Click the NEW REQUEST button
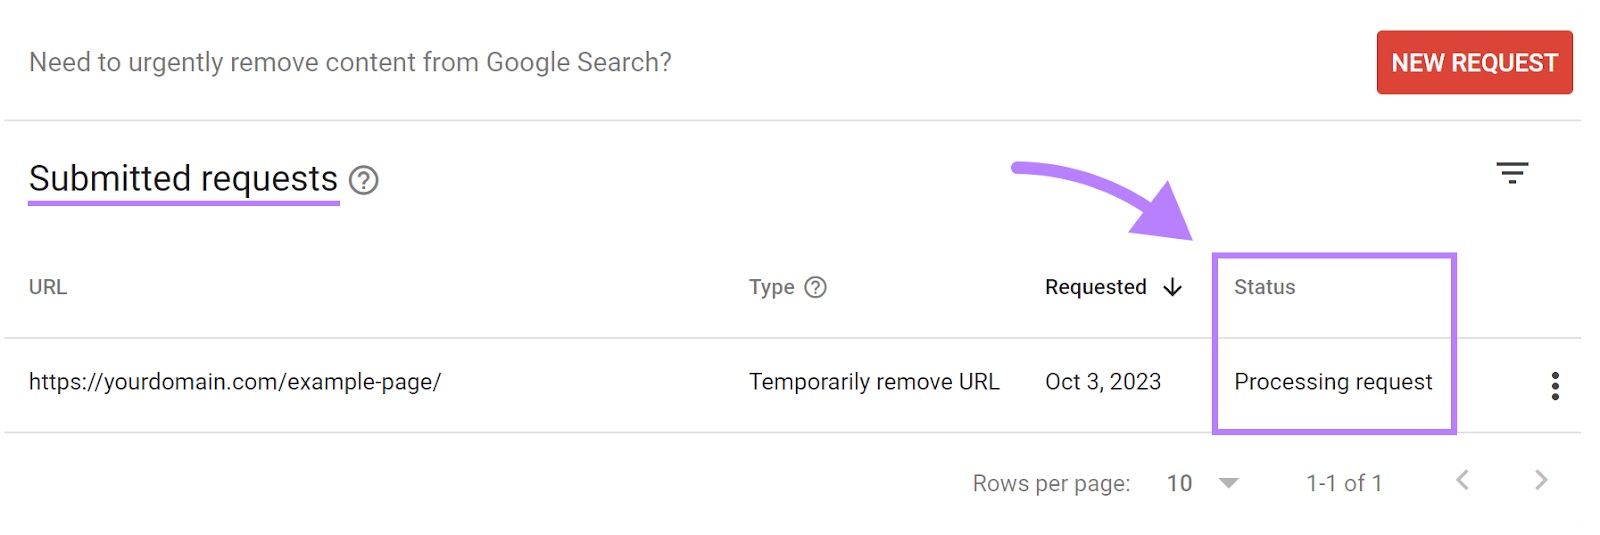 click(x=1474, y=63)
